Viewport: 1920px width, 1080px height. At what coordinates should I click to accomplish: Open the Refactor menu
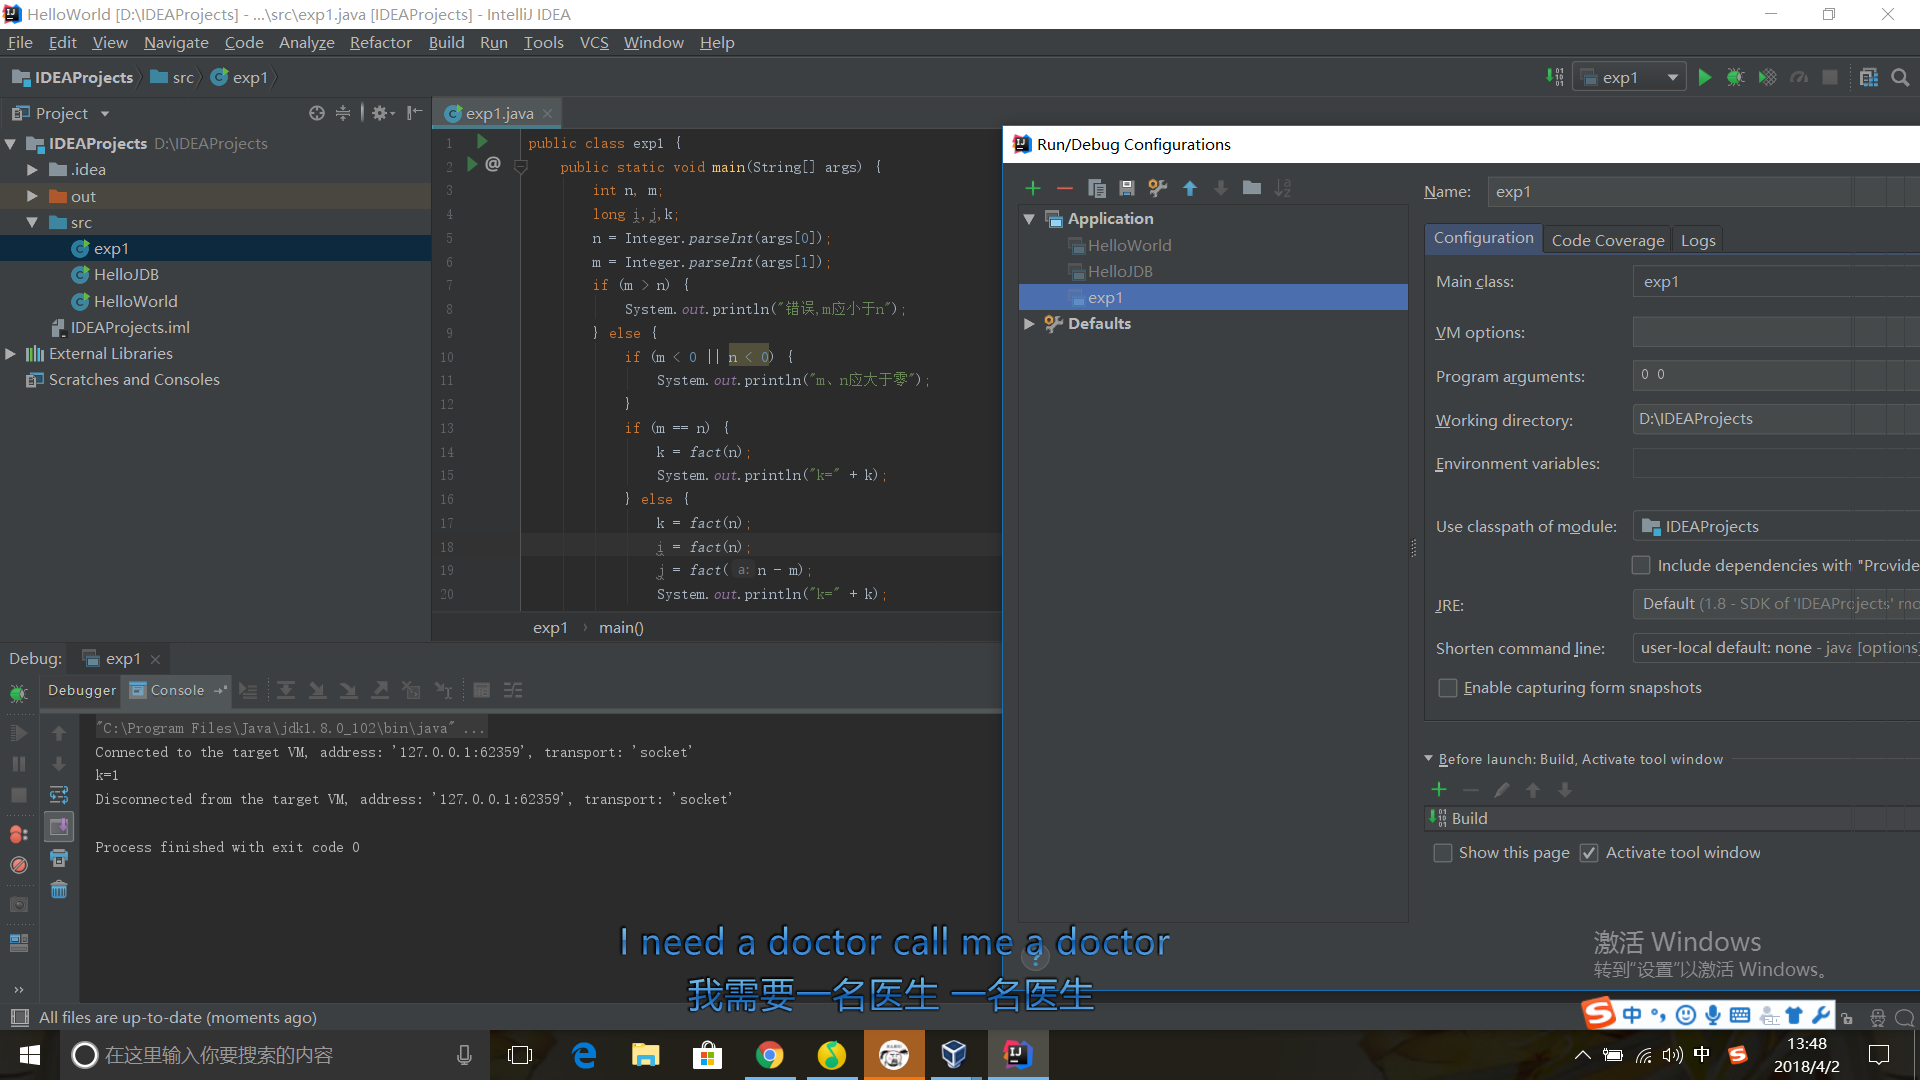point(380,42)
